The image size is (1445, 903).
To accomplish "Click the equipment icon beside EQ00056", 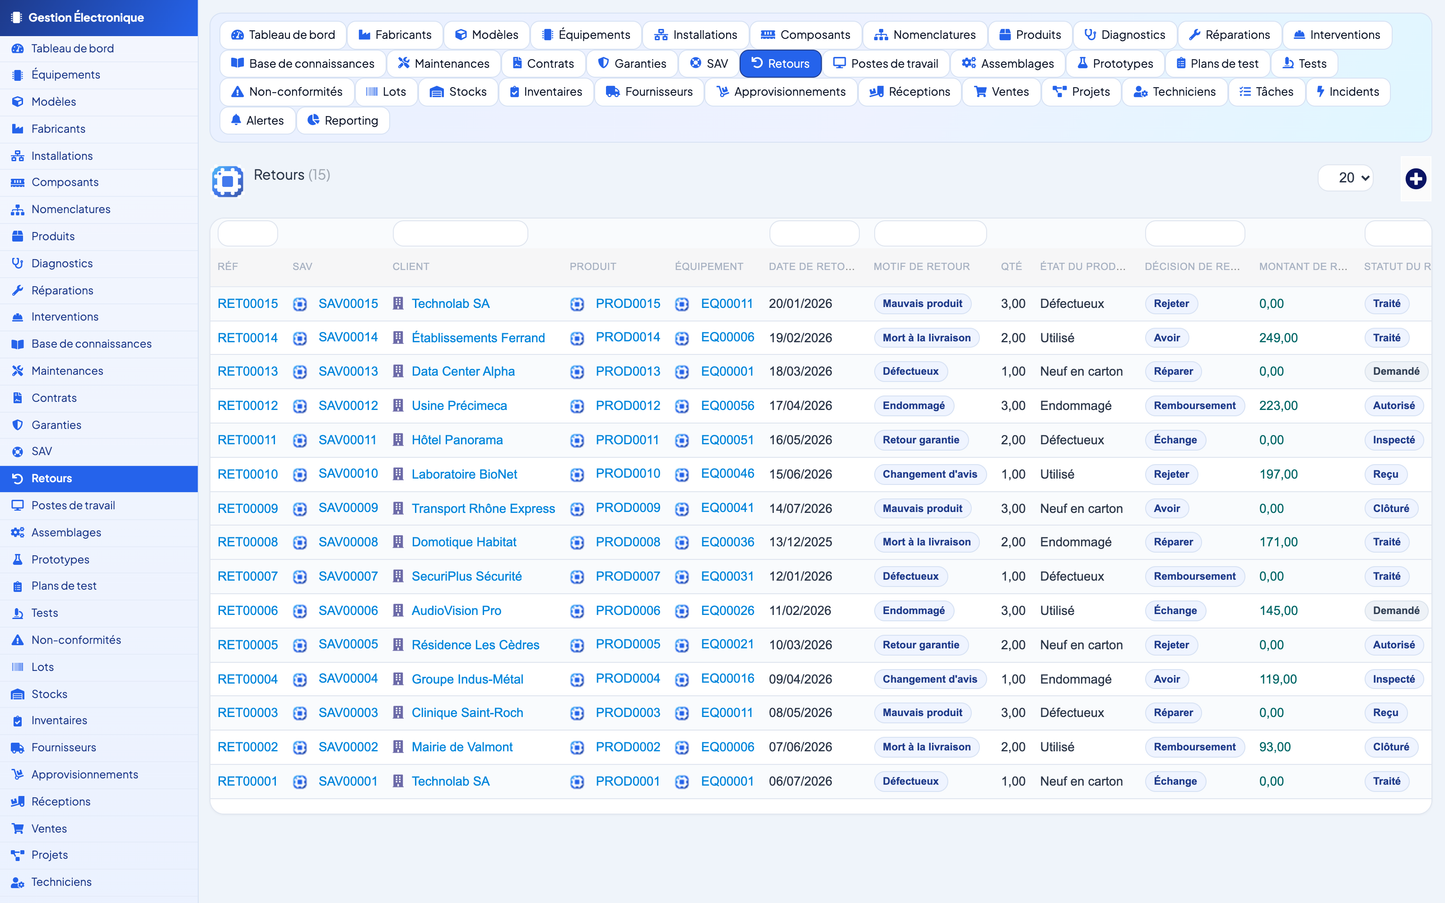I will [682, 406].
